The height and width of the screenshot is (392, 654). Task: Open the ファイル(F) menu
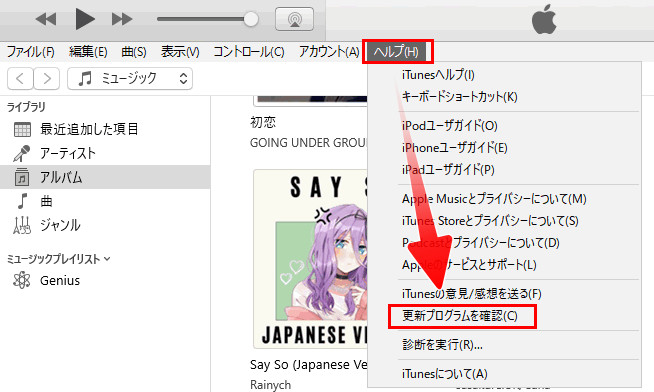30,52
